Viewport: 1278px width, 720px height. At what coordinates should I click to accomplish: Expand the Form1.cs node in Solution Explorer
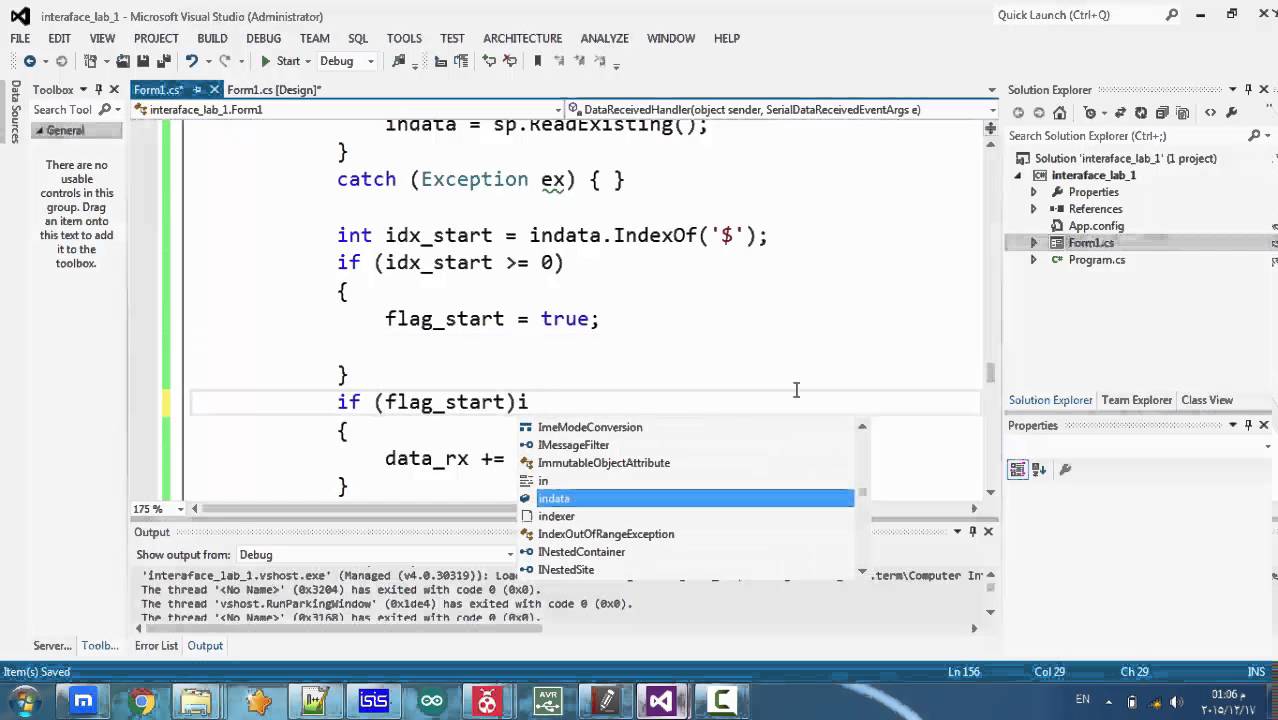coord(1034,243)
